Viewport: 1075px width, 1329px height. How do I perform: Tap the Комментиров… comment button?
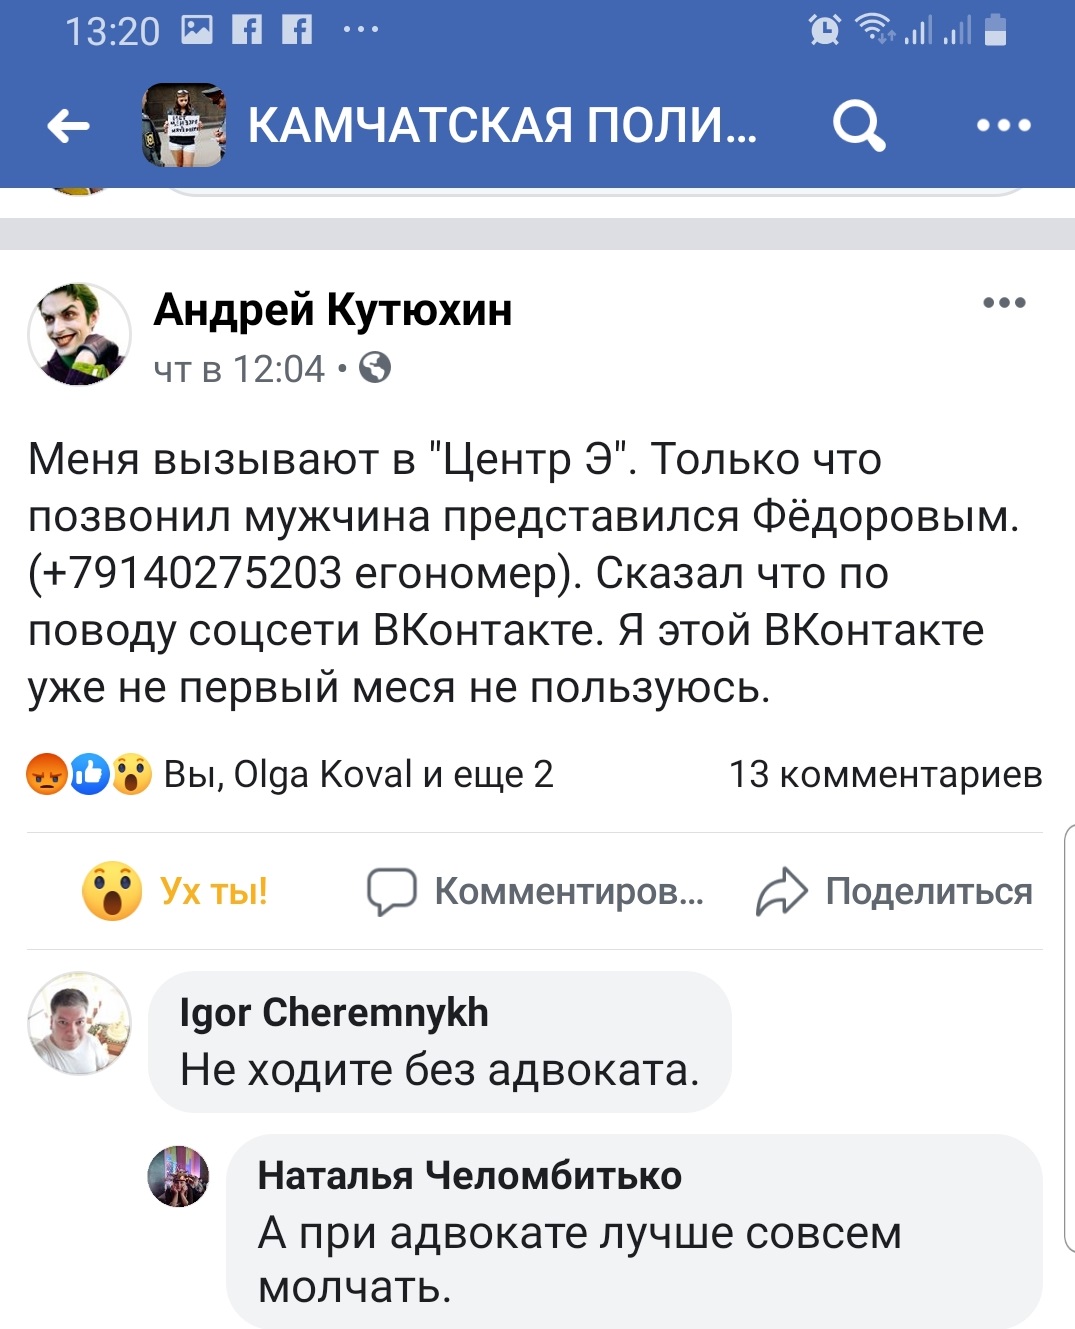[536, 891]
